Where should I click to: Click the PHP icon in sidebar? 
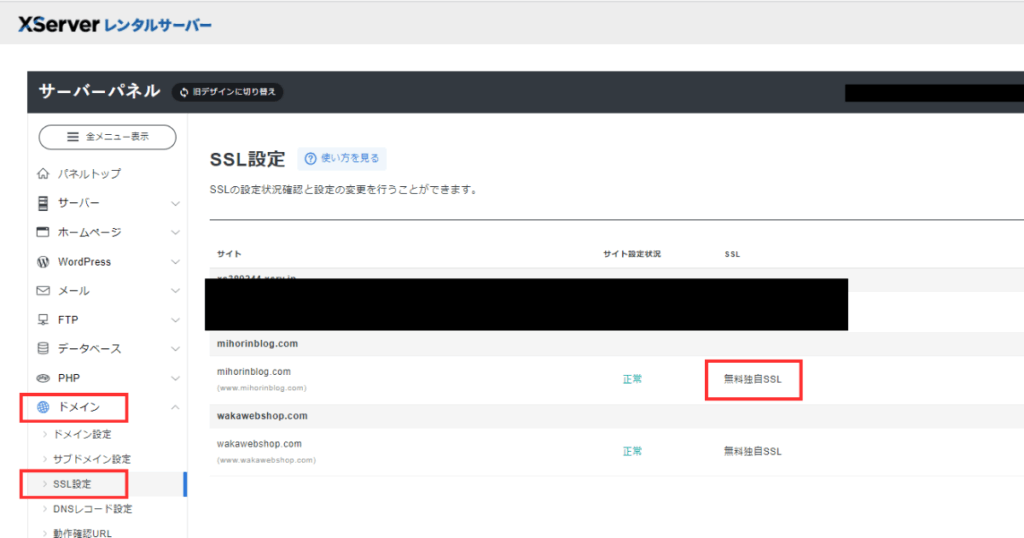[43, 378]
